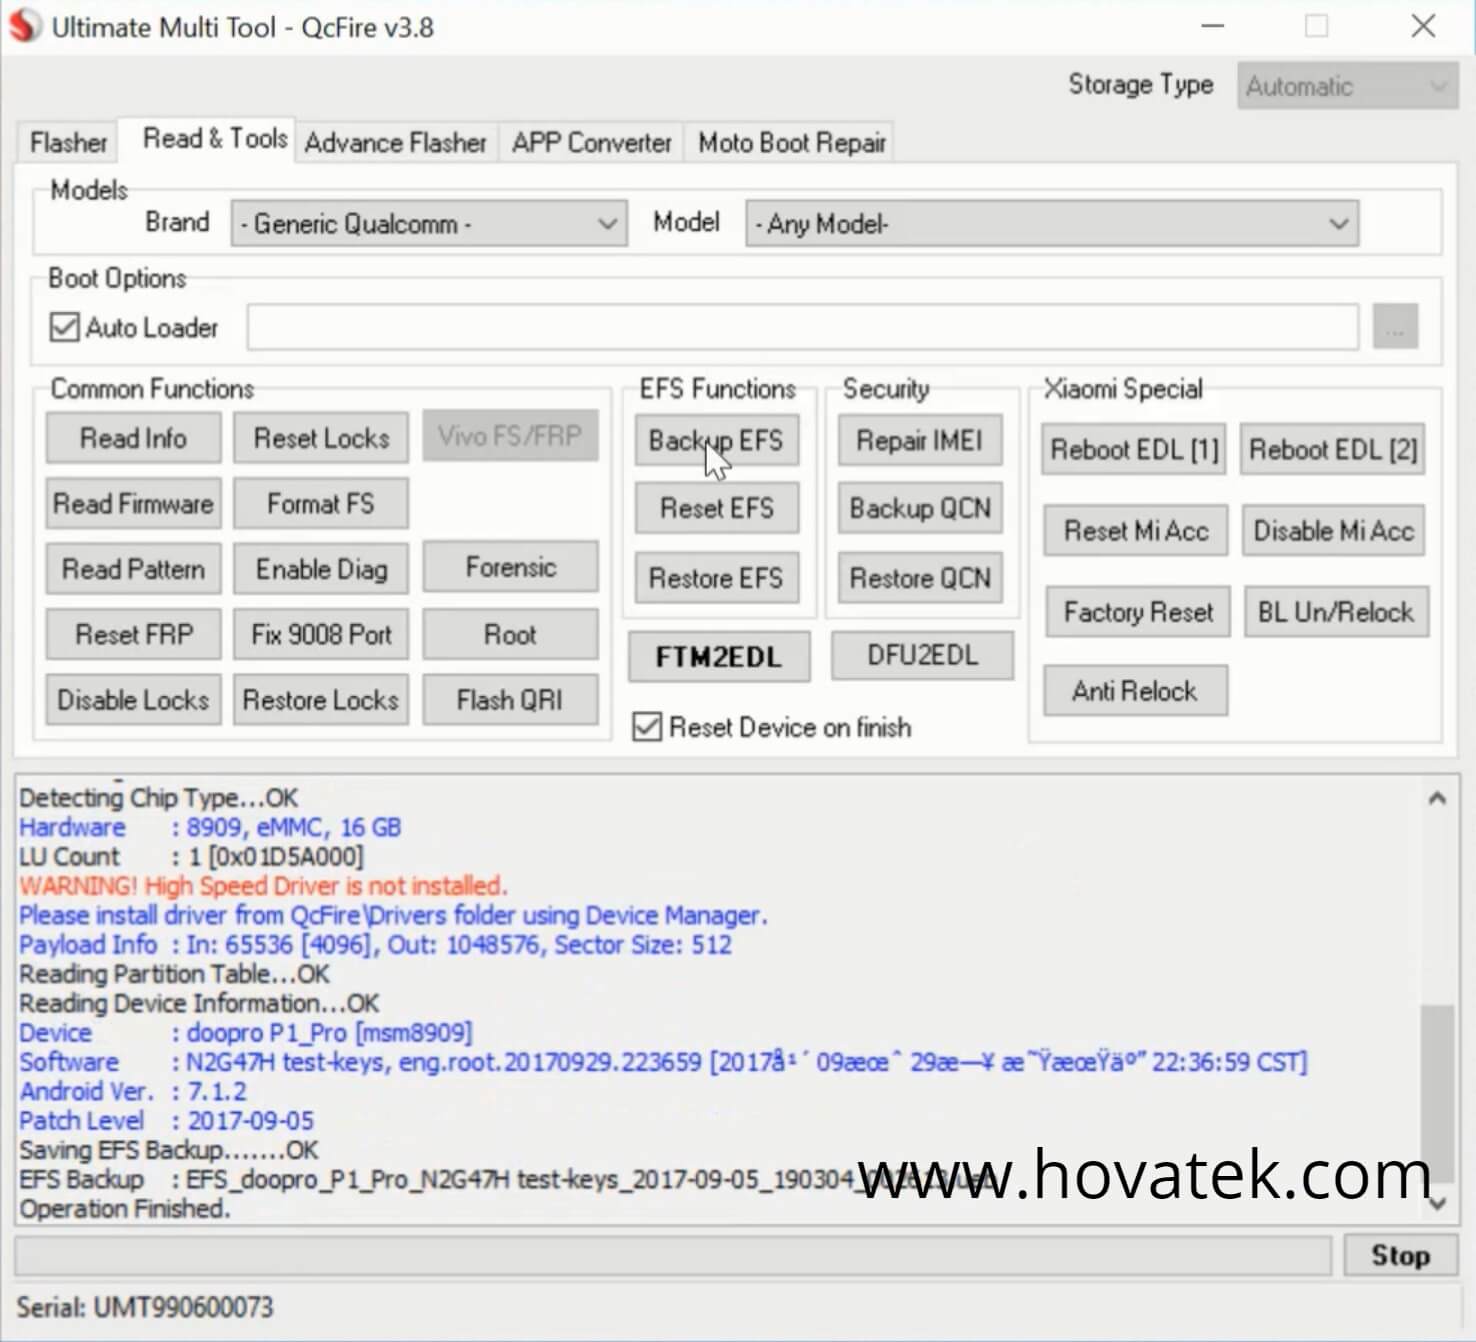
Task: Click the BL Un/Relock button
Action: [x=1336, y=612]
